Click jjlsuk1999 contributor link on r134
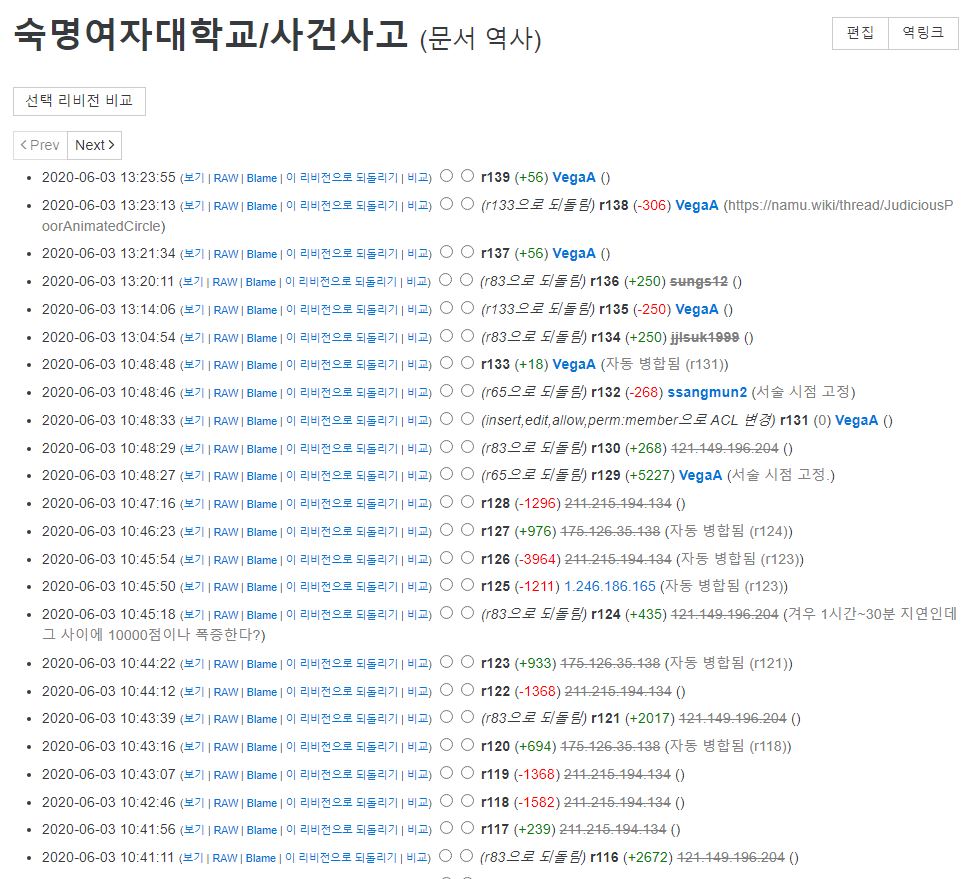The width and height of the screenshot is (978, 879). [x=705, y=337]
